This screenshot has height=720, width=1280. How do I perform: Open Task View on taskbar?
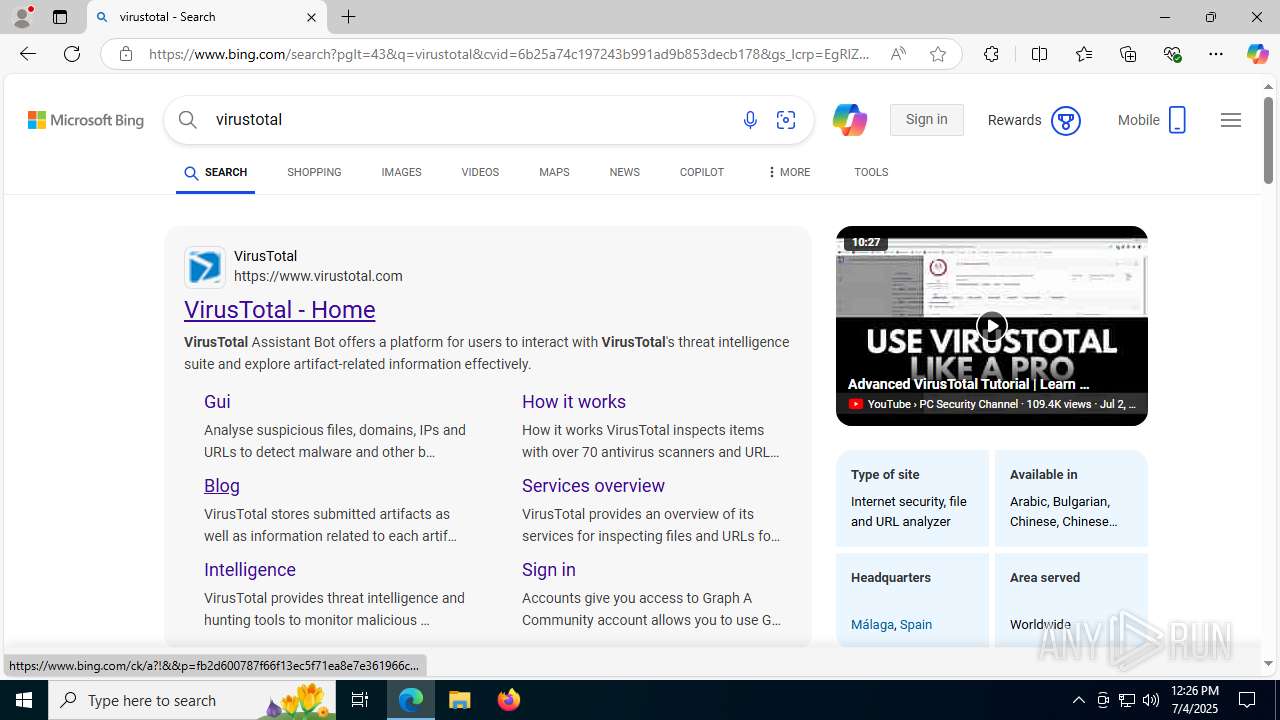(360, 700)
